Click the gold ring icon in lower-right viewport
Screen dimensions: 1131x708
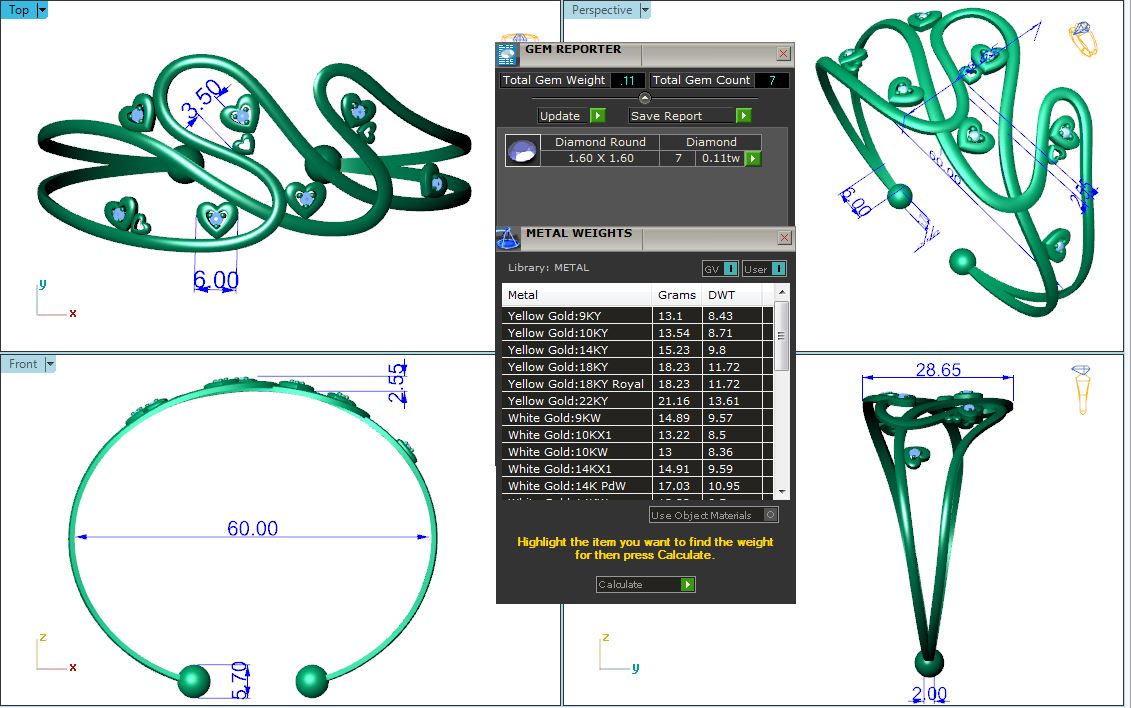point(1081,388)
